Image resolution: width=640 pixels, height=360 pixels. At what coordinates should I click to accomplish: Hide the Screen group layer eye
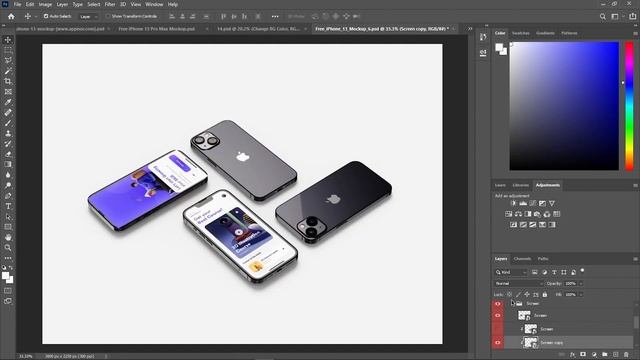click(498, 304)
